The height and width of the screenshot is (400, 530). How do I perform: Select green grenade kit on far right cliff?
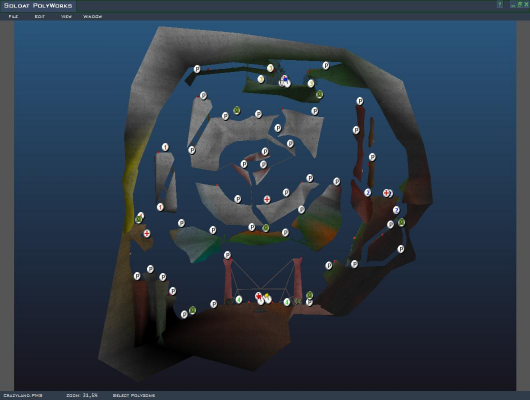[401, 222]
